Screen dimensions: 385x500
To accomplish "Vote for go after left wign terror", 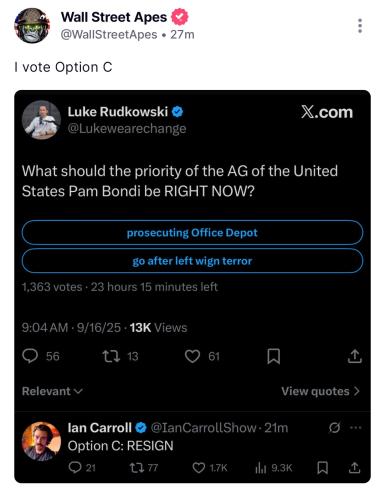I will click(192, 261).
